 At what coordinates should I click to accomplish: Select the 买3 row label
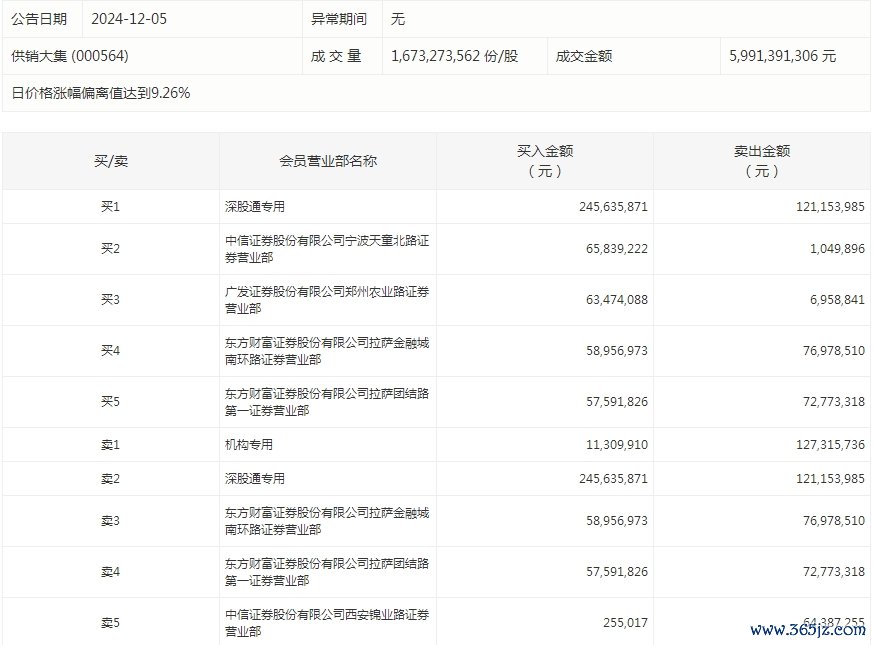[110, 300]
